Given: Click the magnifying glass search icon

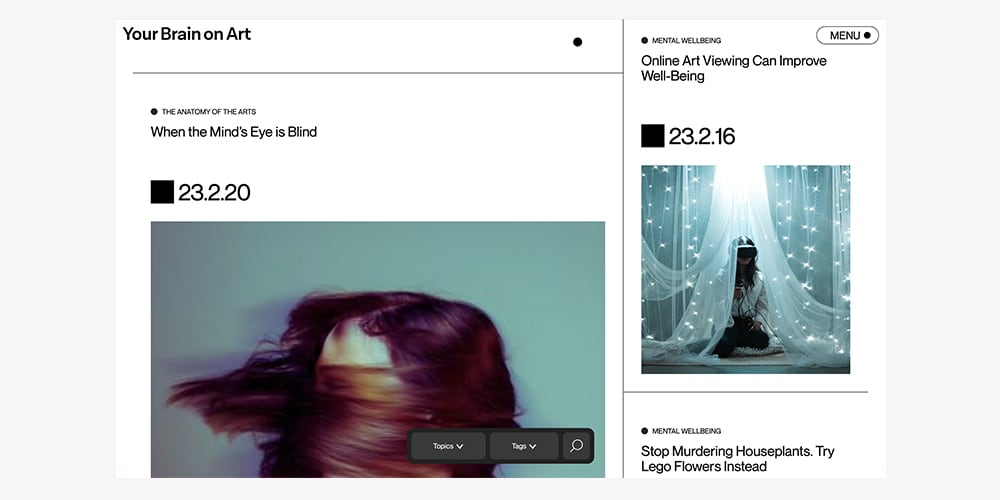Looking at the screenshot, I should (x=576, y=446).
